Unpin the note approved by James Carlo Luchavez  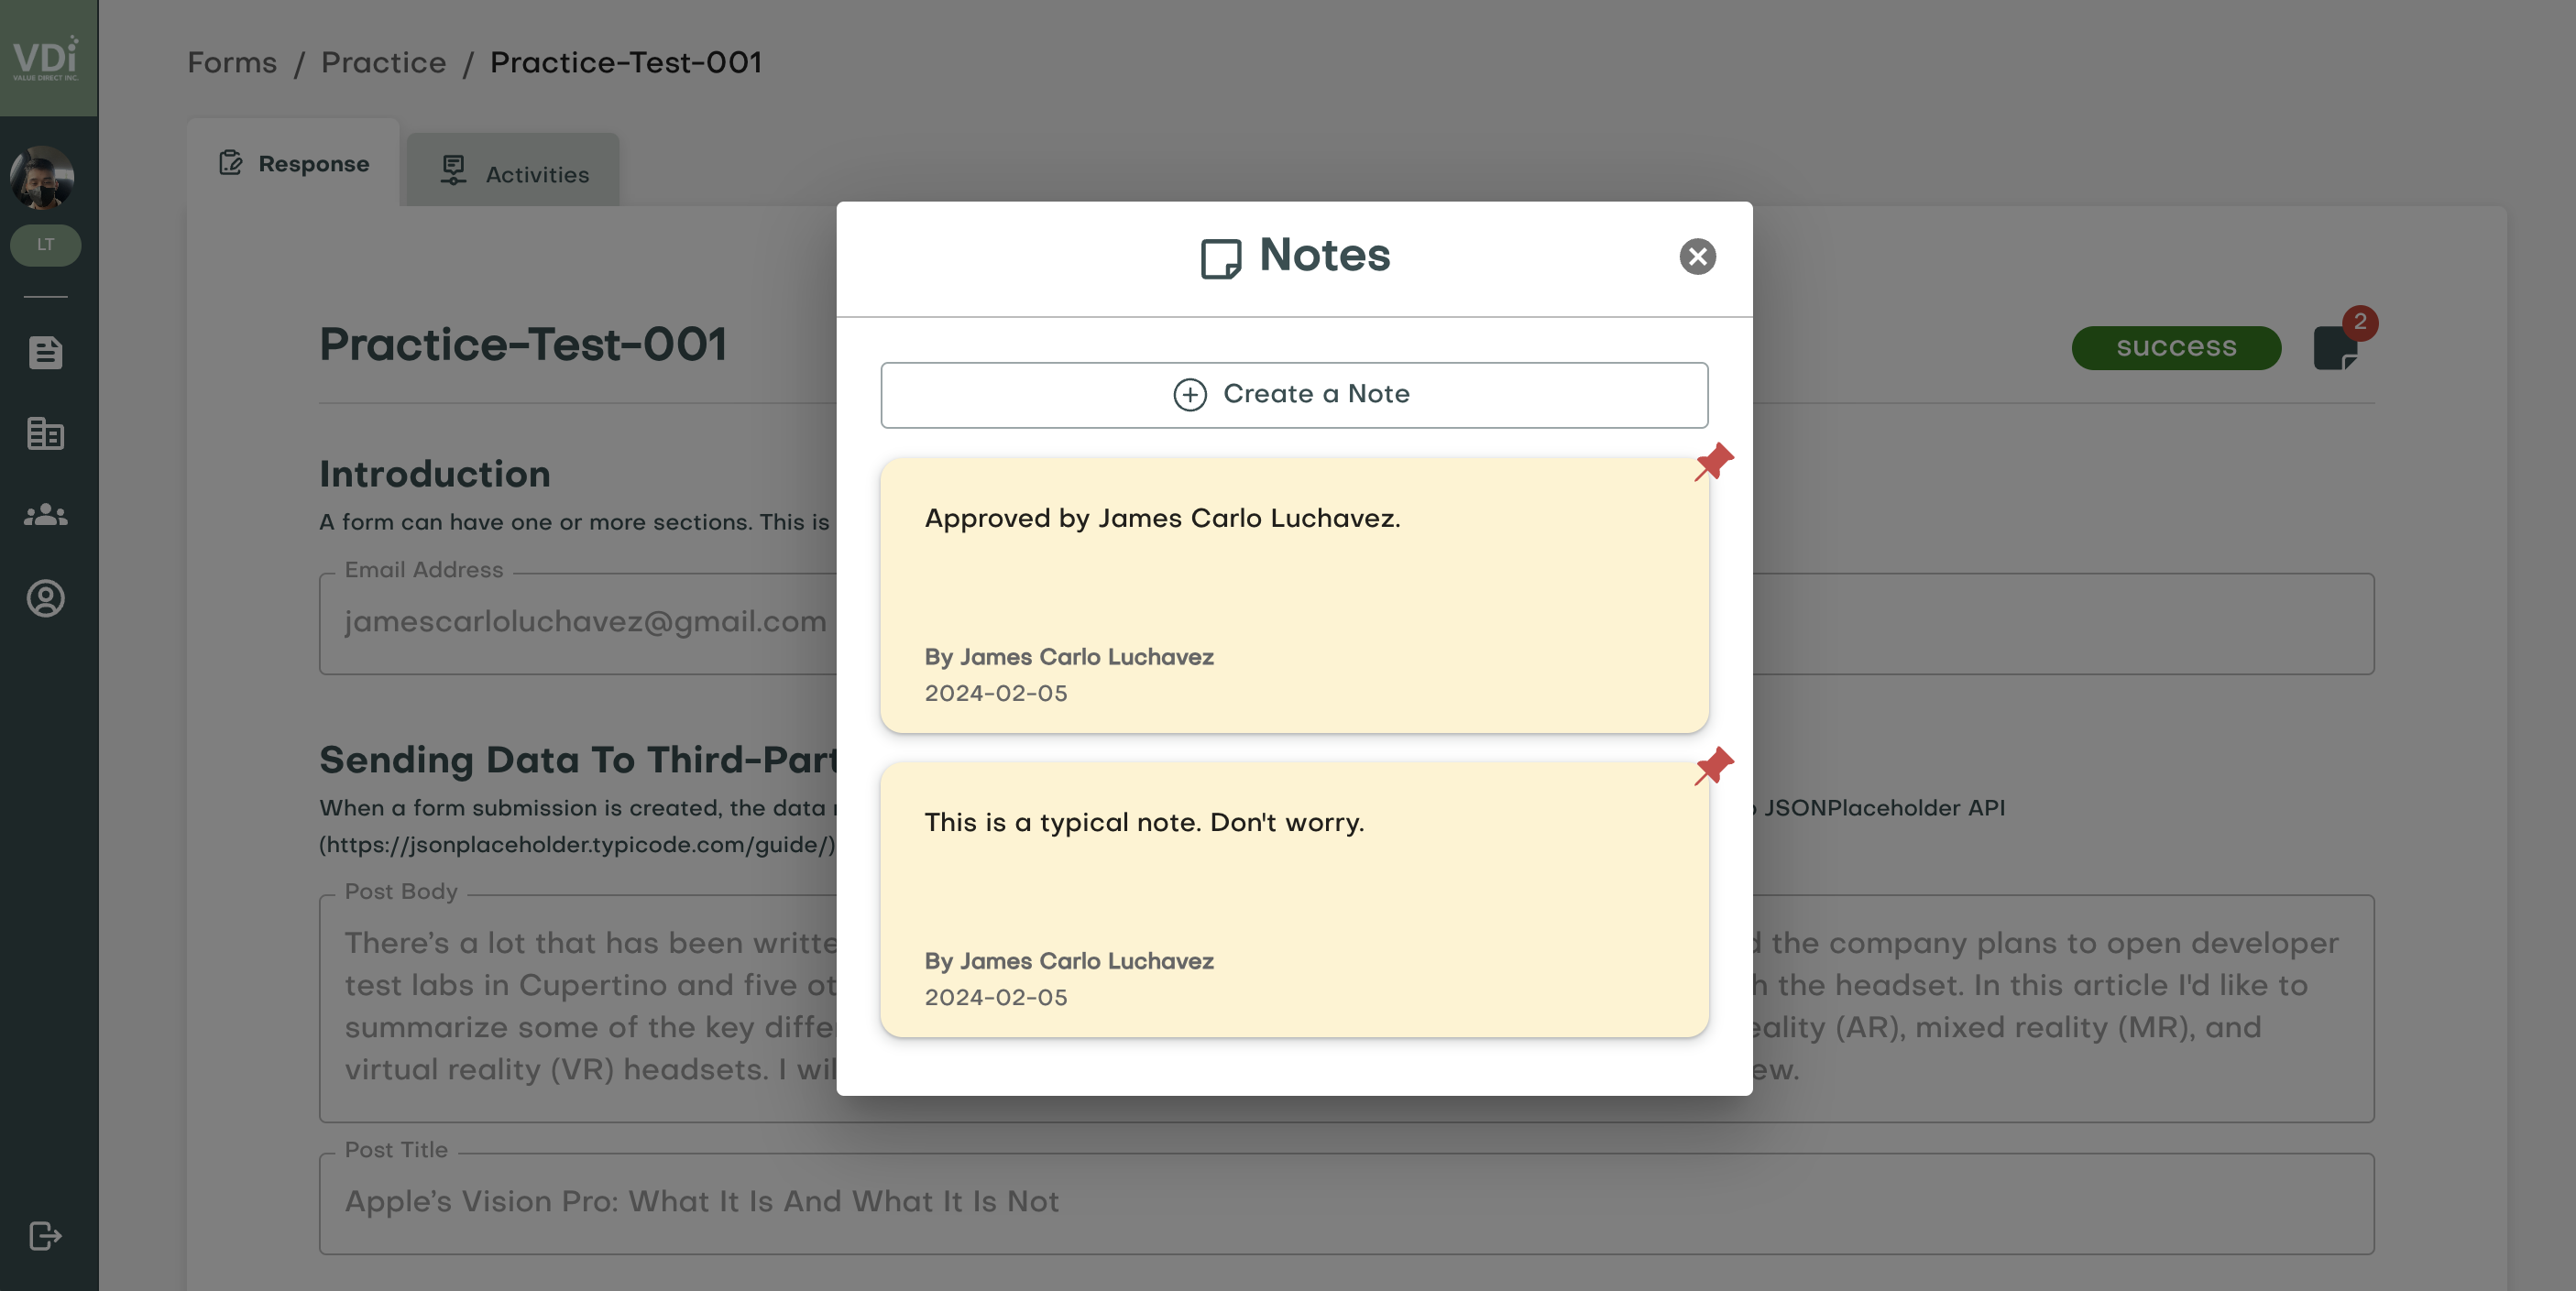point(1713,462)
